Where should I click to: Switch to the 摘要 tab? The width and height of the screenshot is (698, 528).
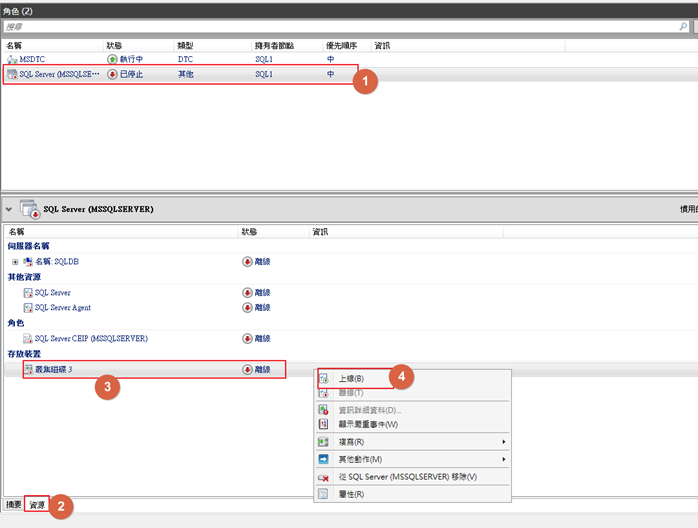[13, 505]
